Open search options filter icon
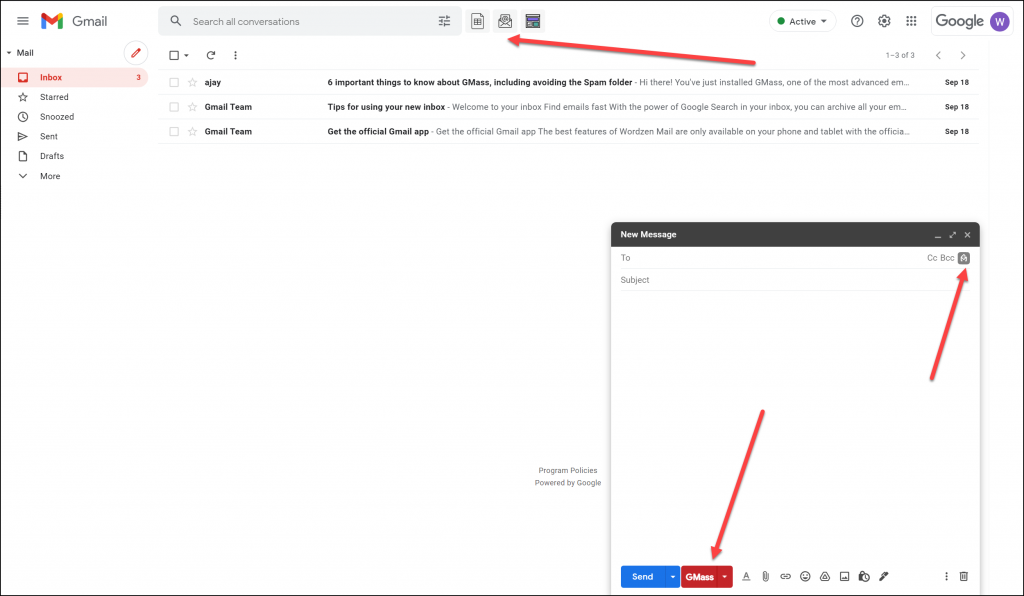This screenshot has height=596, width=1024. [445, 22]
